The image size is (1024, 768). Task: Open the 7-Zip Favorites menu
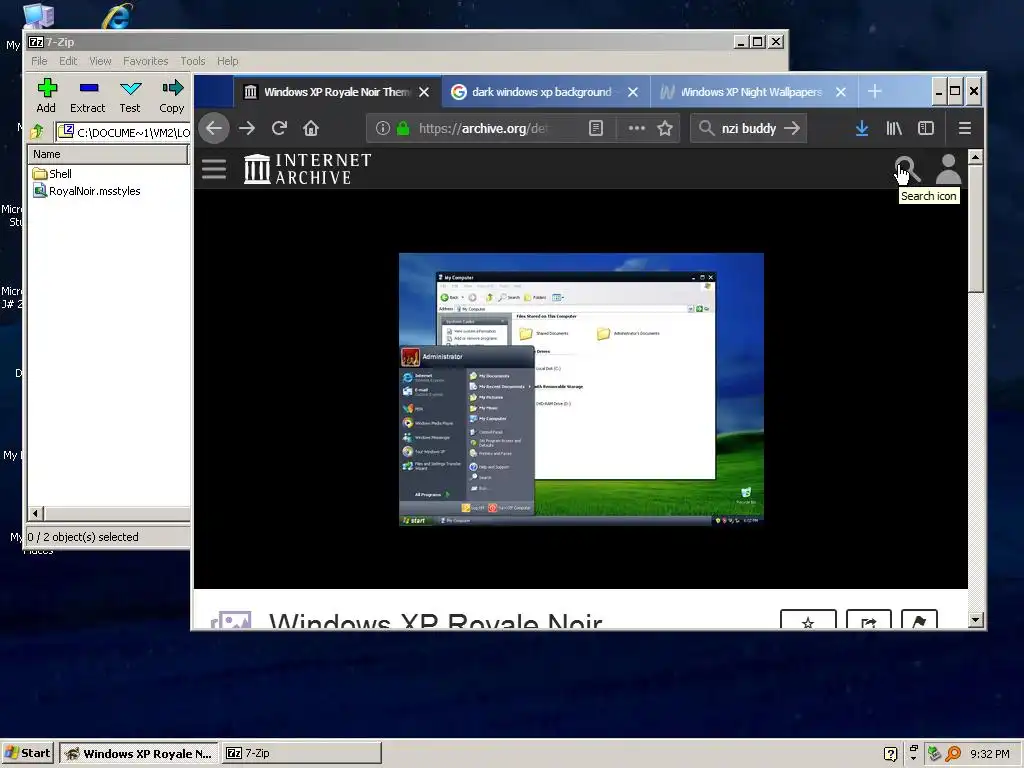146,61
